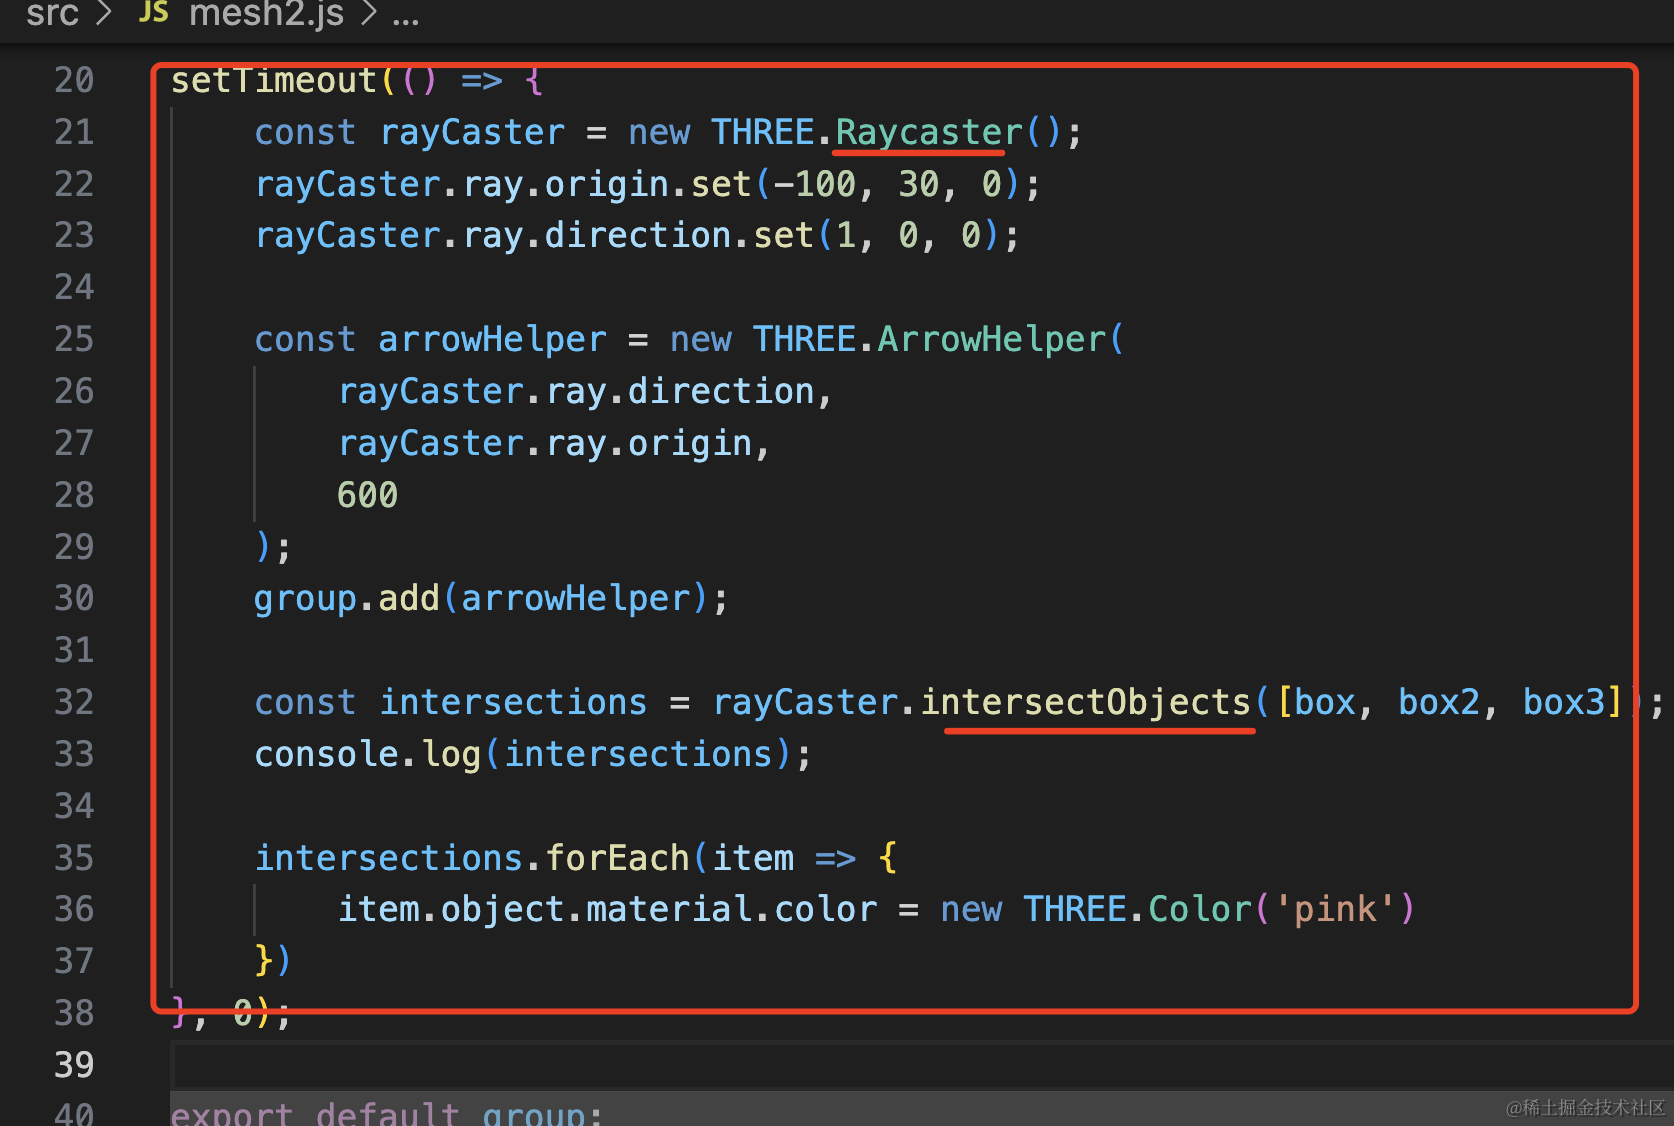The width and height of the screenshot is (1674, 1126).
Task: Click 'rayCaster' variable declaration on line 21
Action: pyautogui.click(x=473, y=132)
